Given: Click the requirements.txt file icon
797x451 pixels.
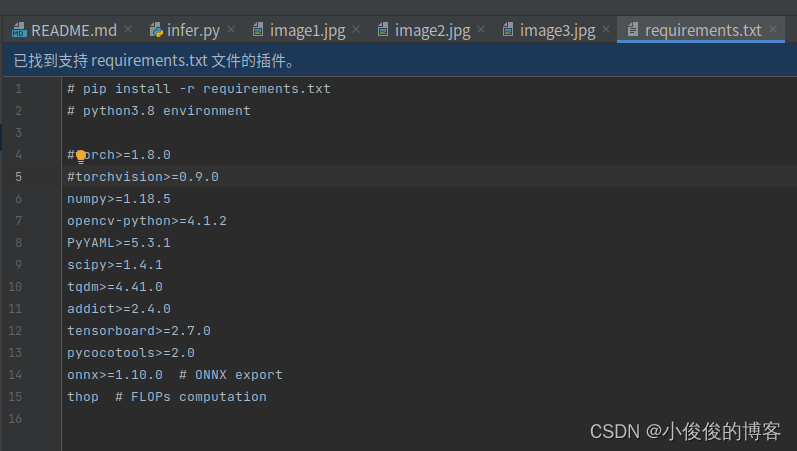Looking at the screenshot, I should point(632,30).
